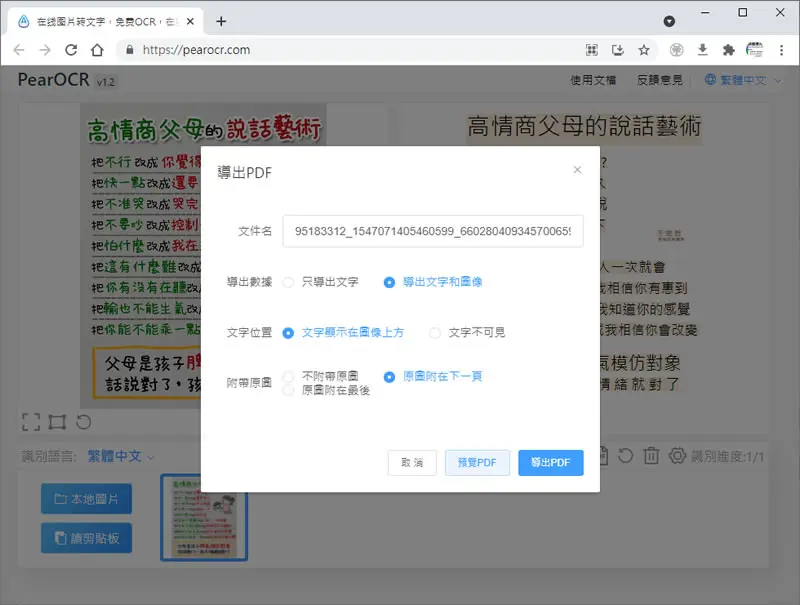The width and height of the screenshot is (800, 605).
Task: Click the re-recognize refresh icon beside trash
Action: point(626,456)
